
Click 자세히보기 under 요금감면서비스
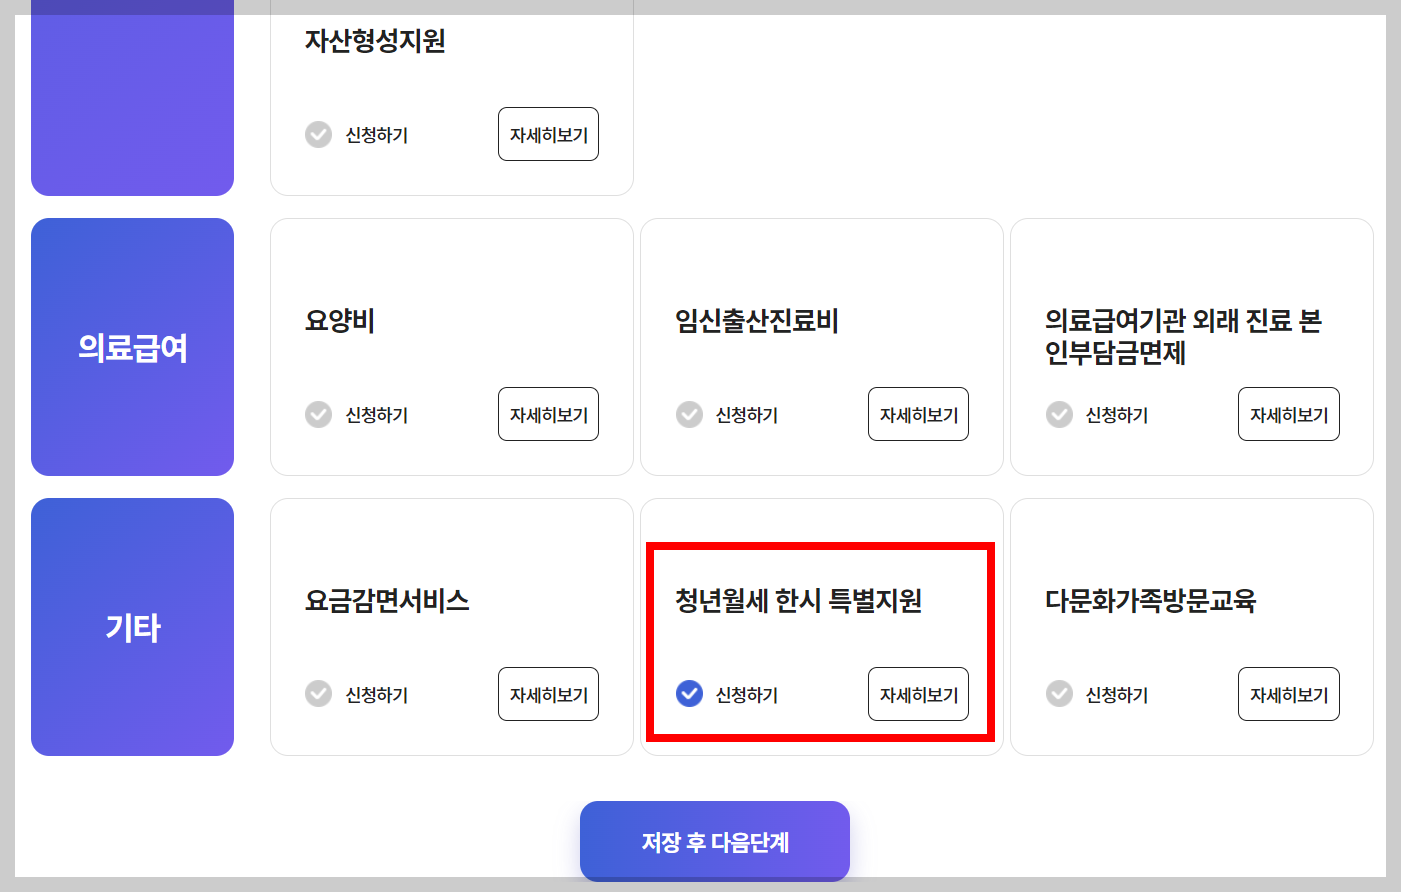548,694
